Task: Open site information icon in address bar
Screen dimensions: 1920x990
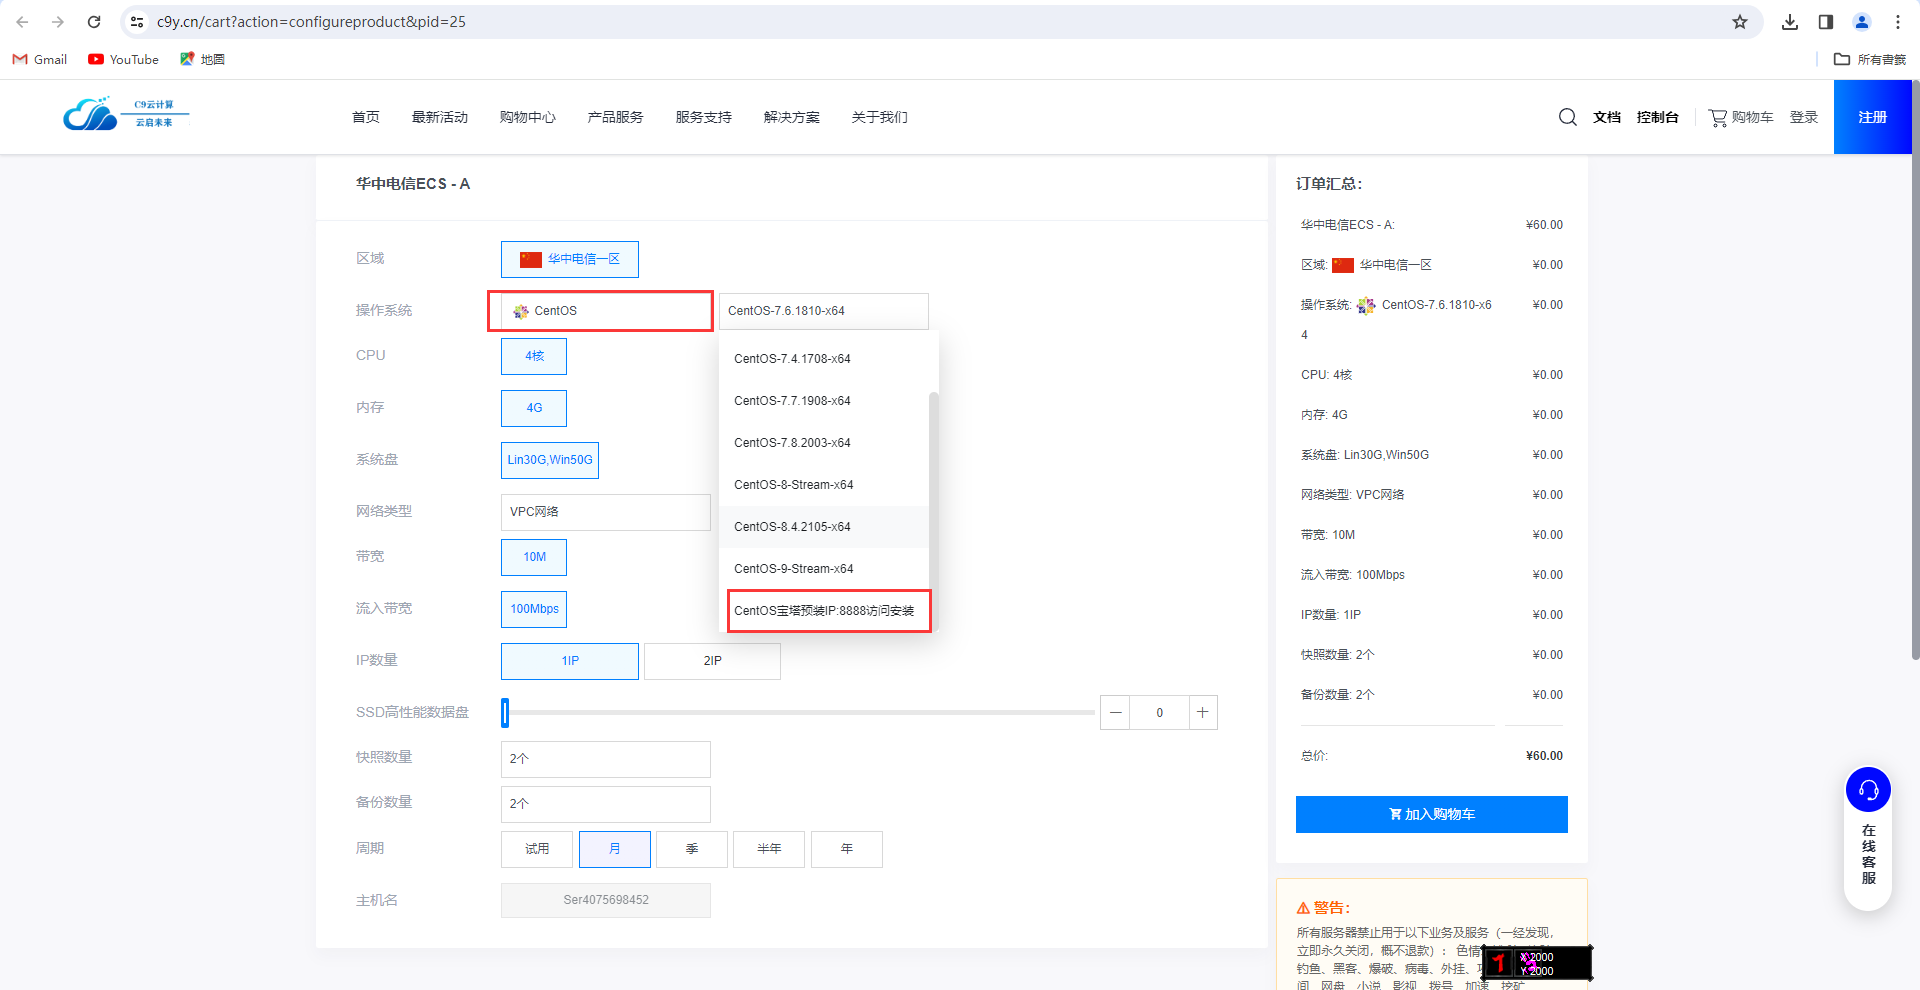Action: 137,22
